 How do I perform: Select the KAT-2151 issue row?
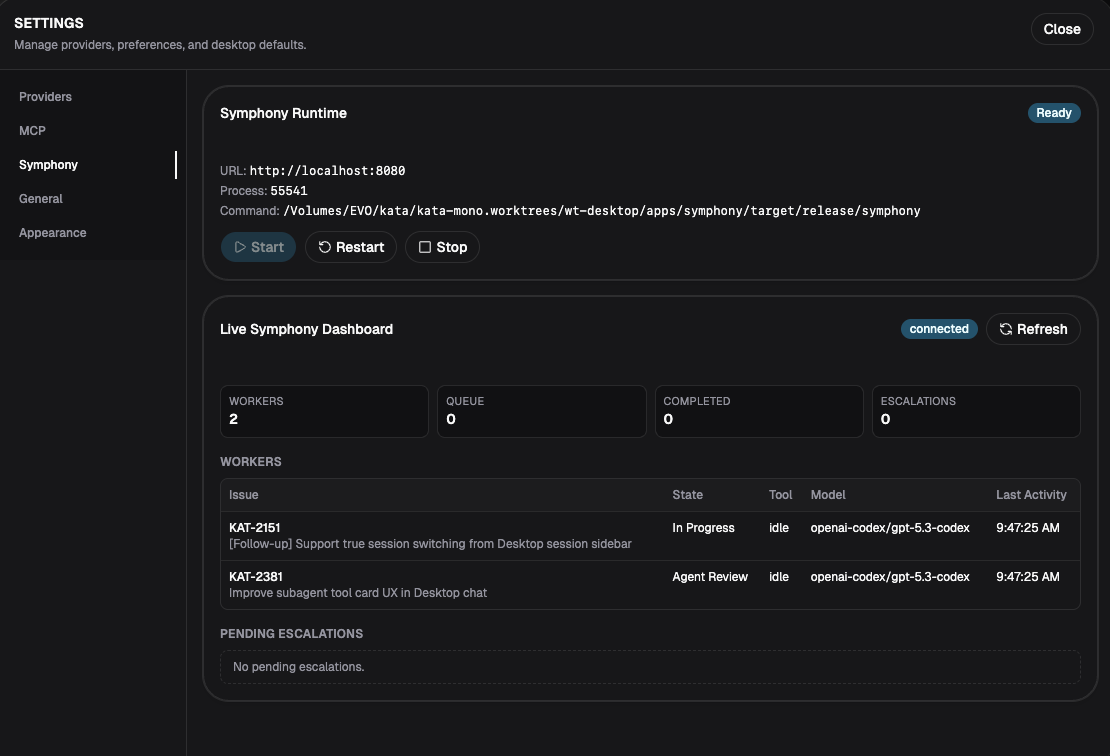[650, 536]
